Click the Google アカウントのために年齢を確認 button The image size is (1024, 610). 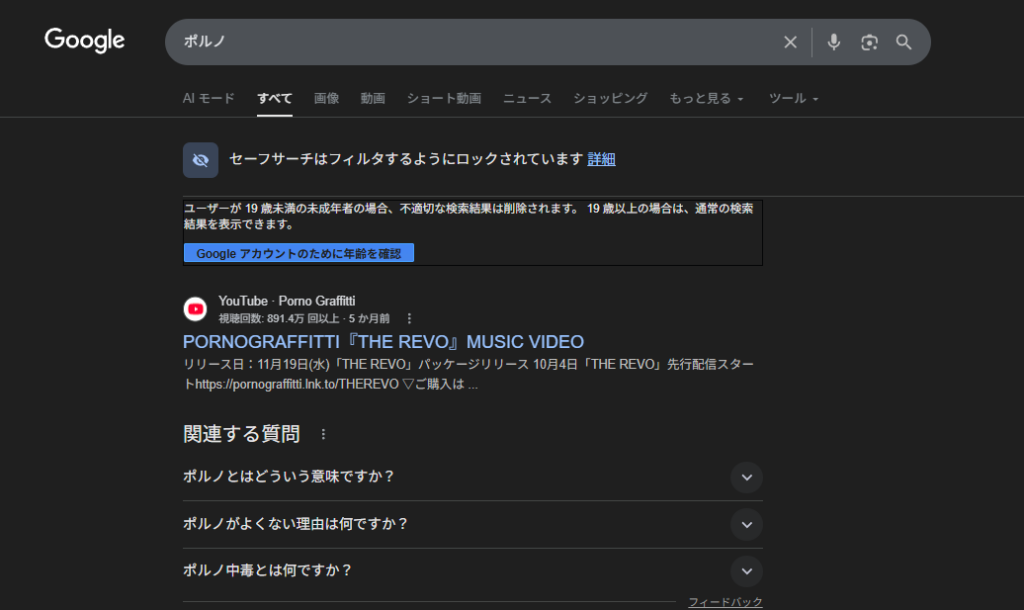[298, 254]
